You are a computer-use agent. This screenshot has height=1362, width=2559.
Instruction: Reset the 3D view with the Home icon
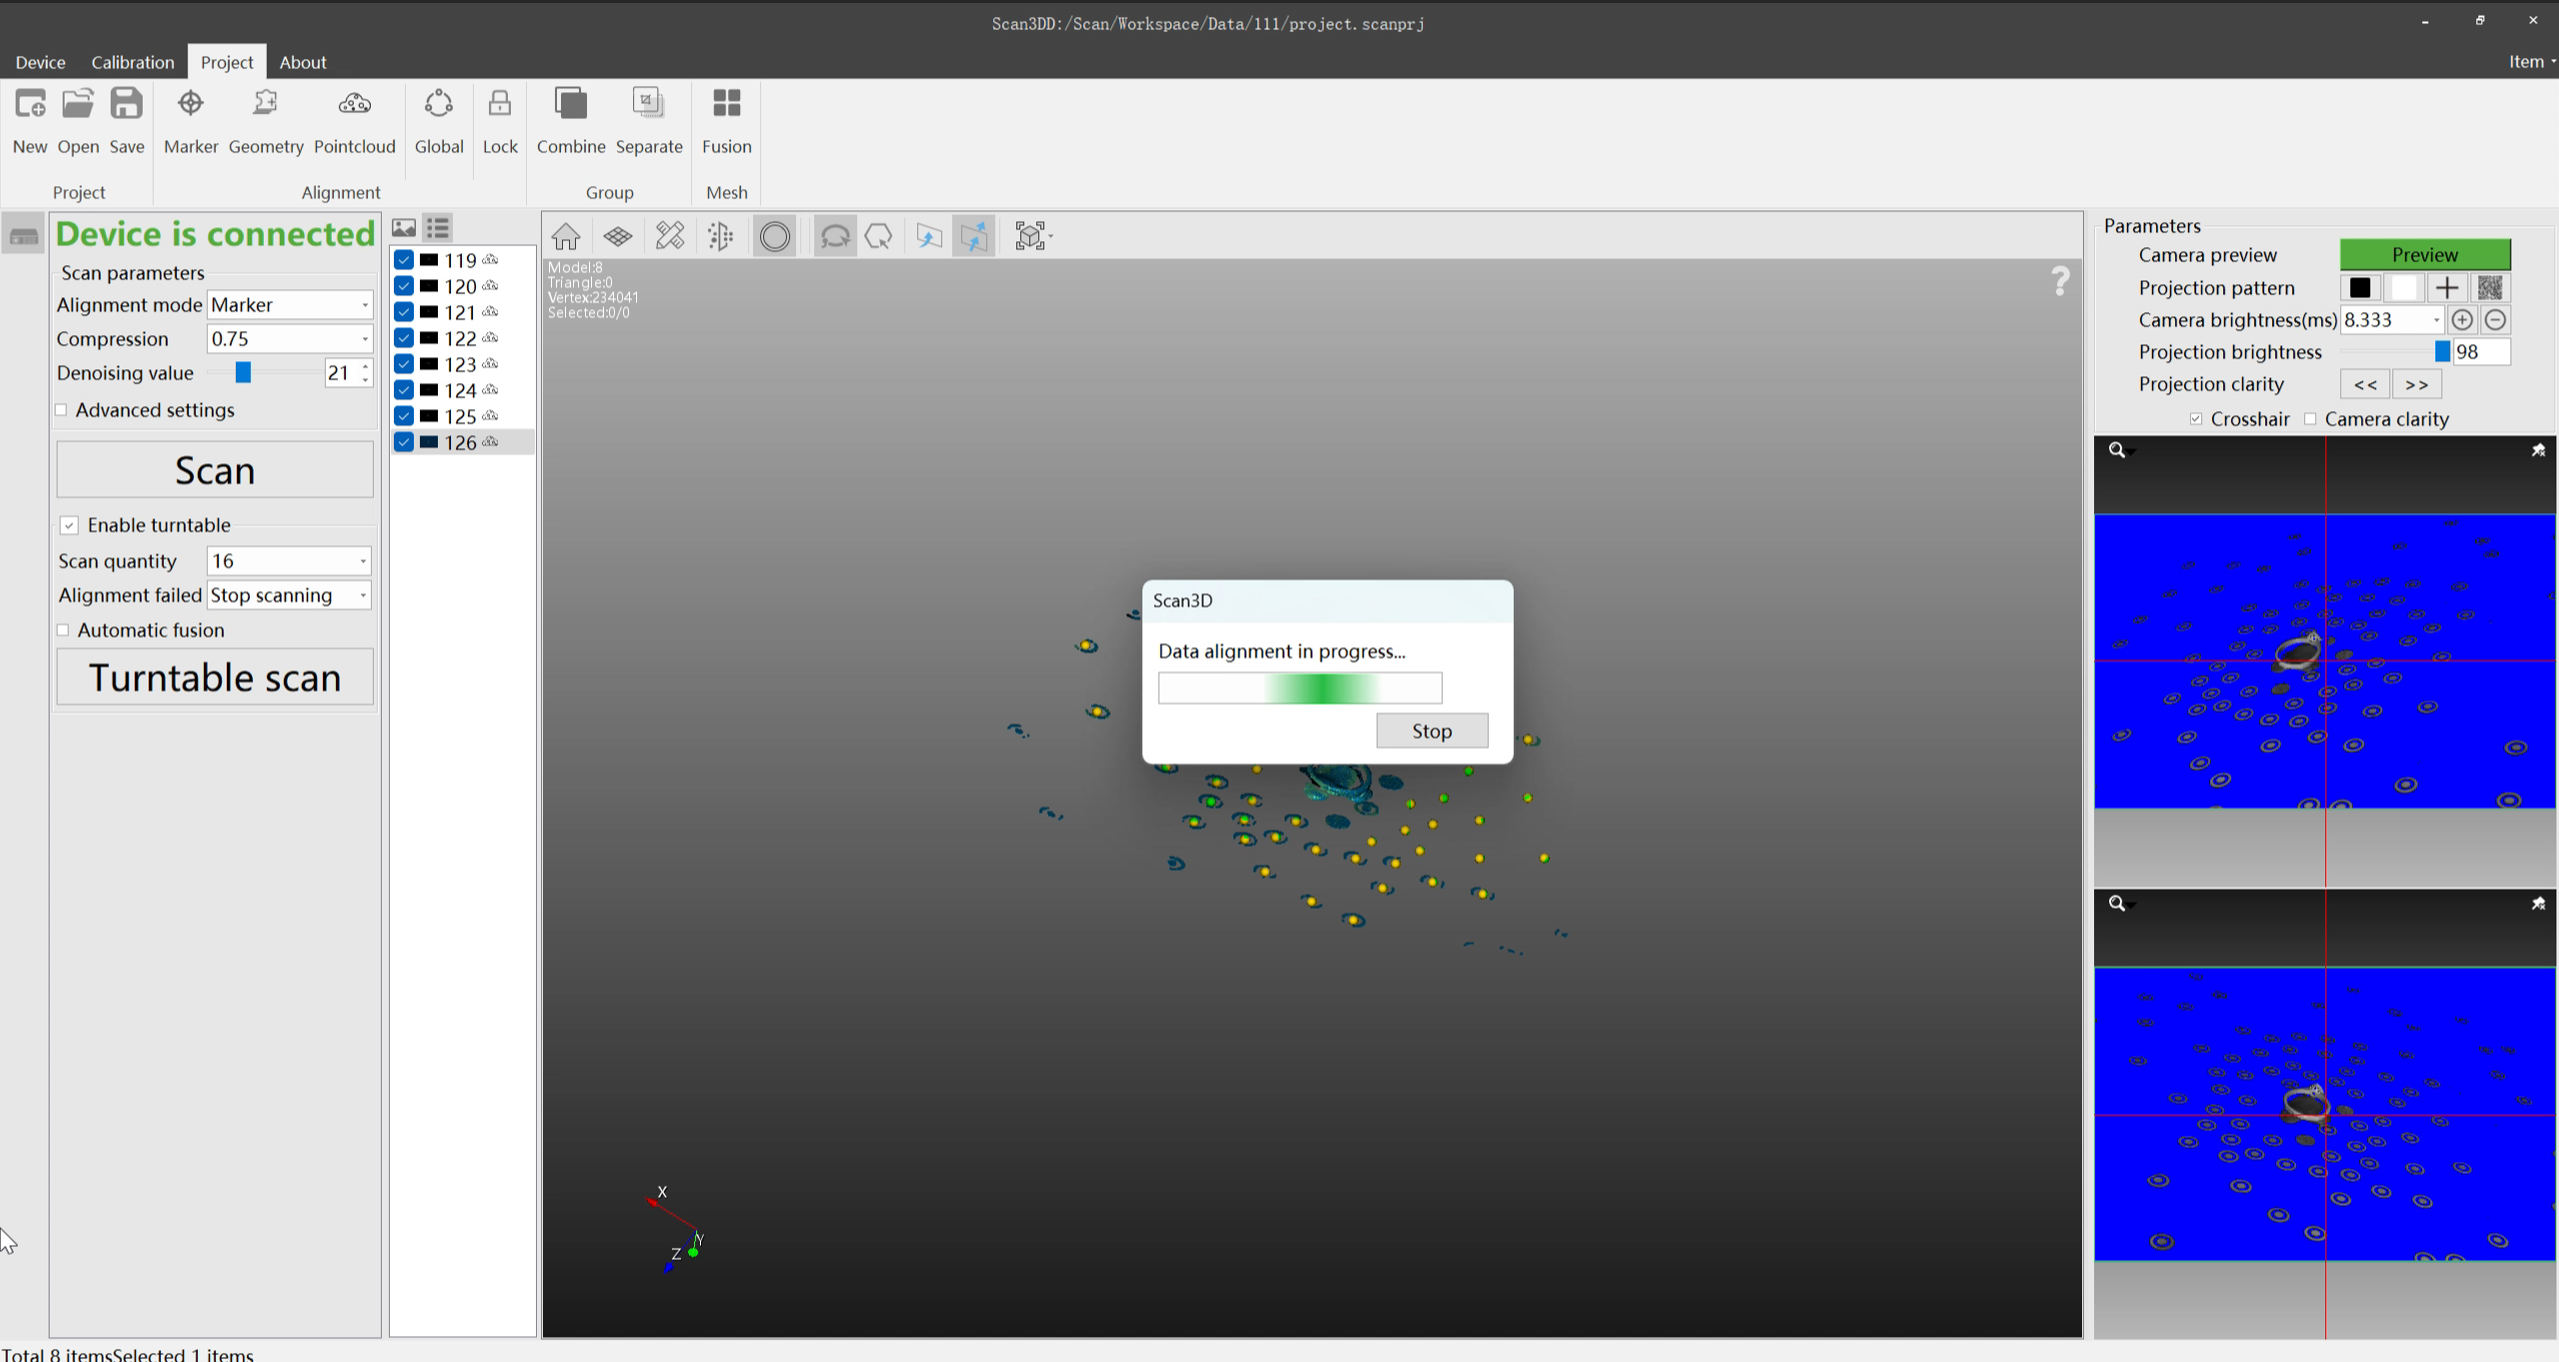tap(566, 237)
